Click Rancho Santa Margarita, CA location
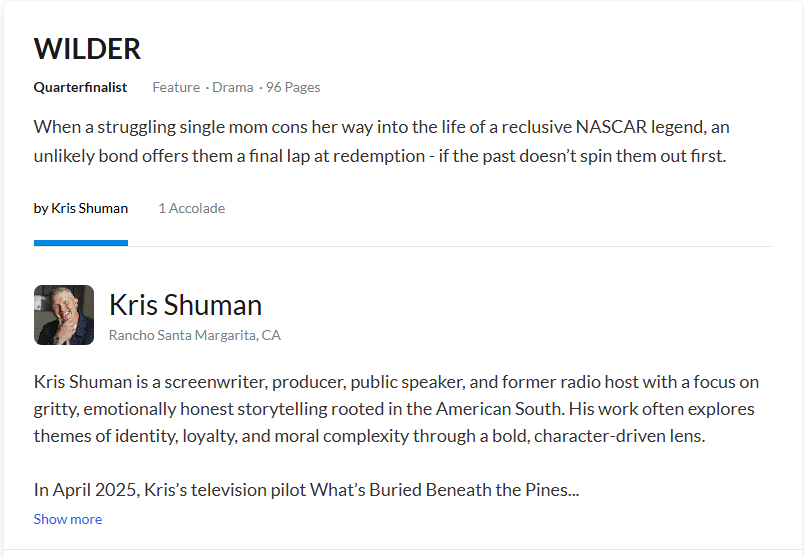Viewport: 804px width, 557px height. [x=195, y=335]
